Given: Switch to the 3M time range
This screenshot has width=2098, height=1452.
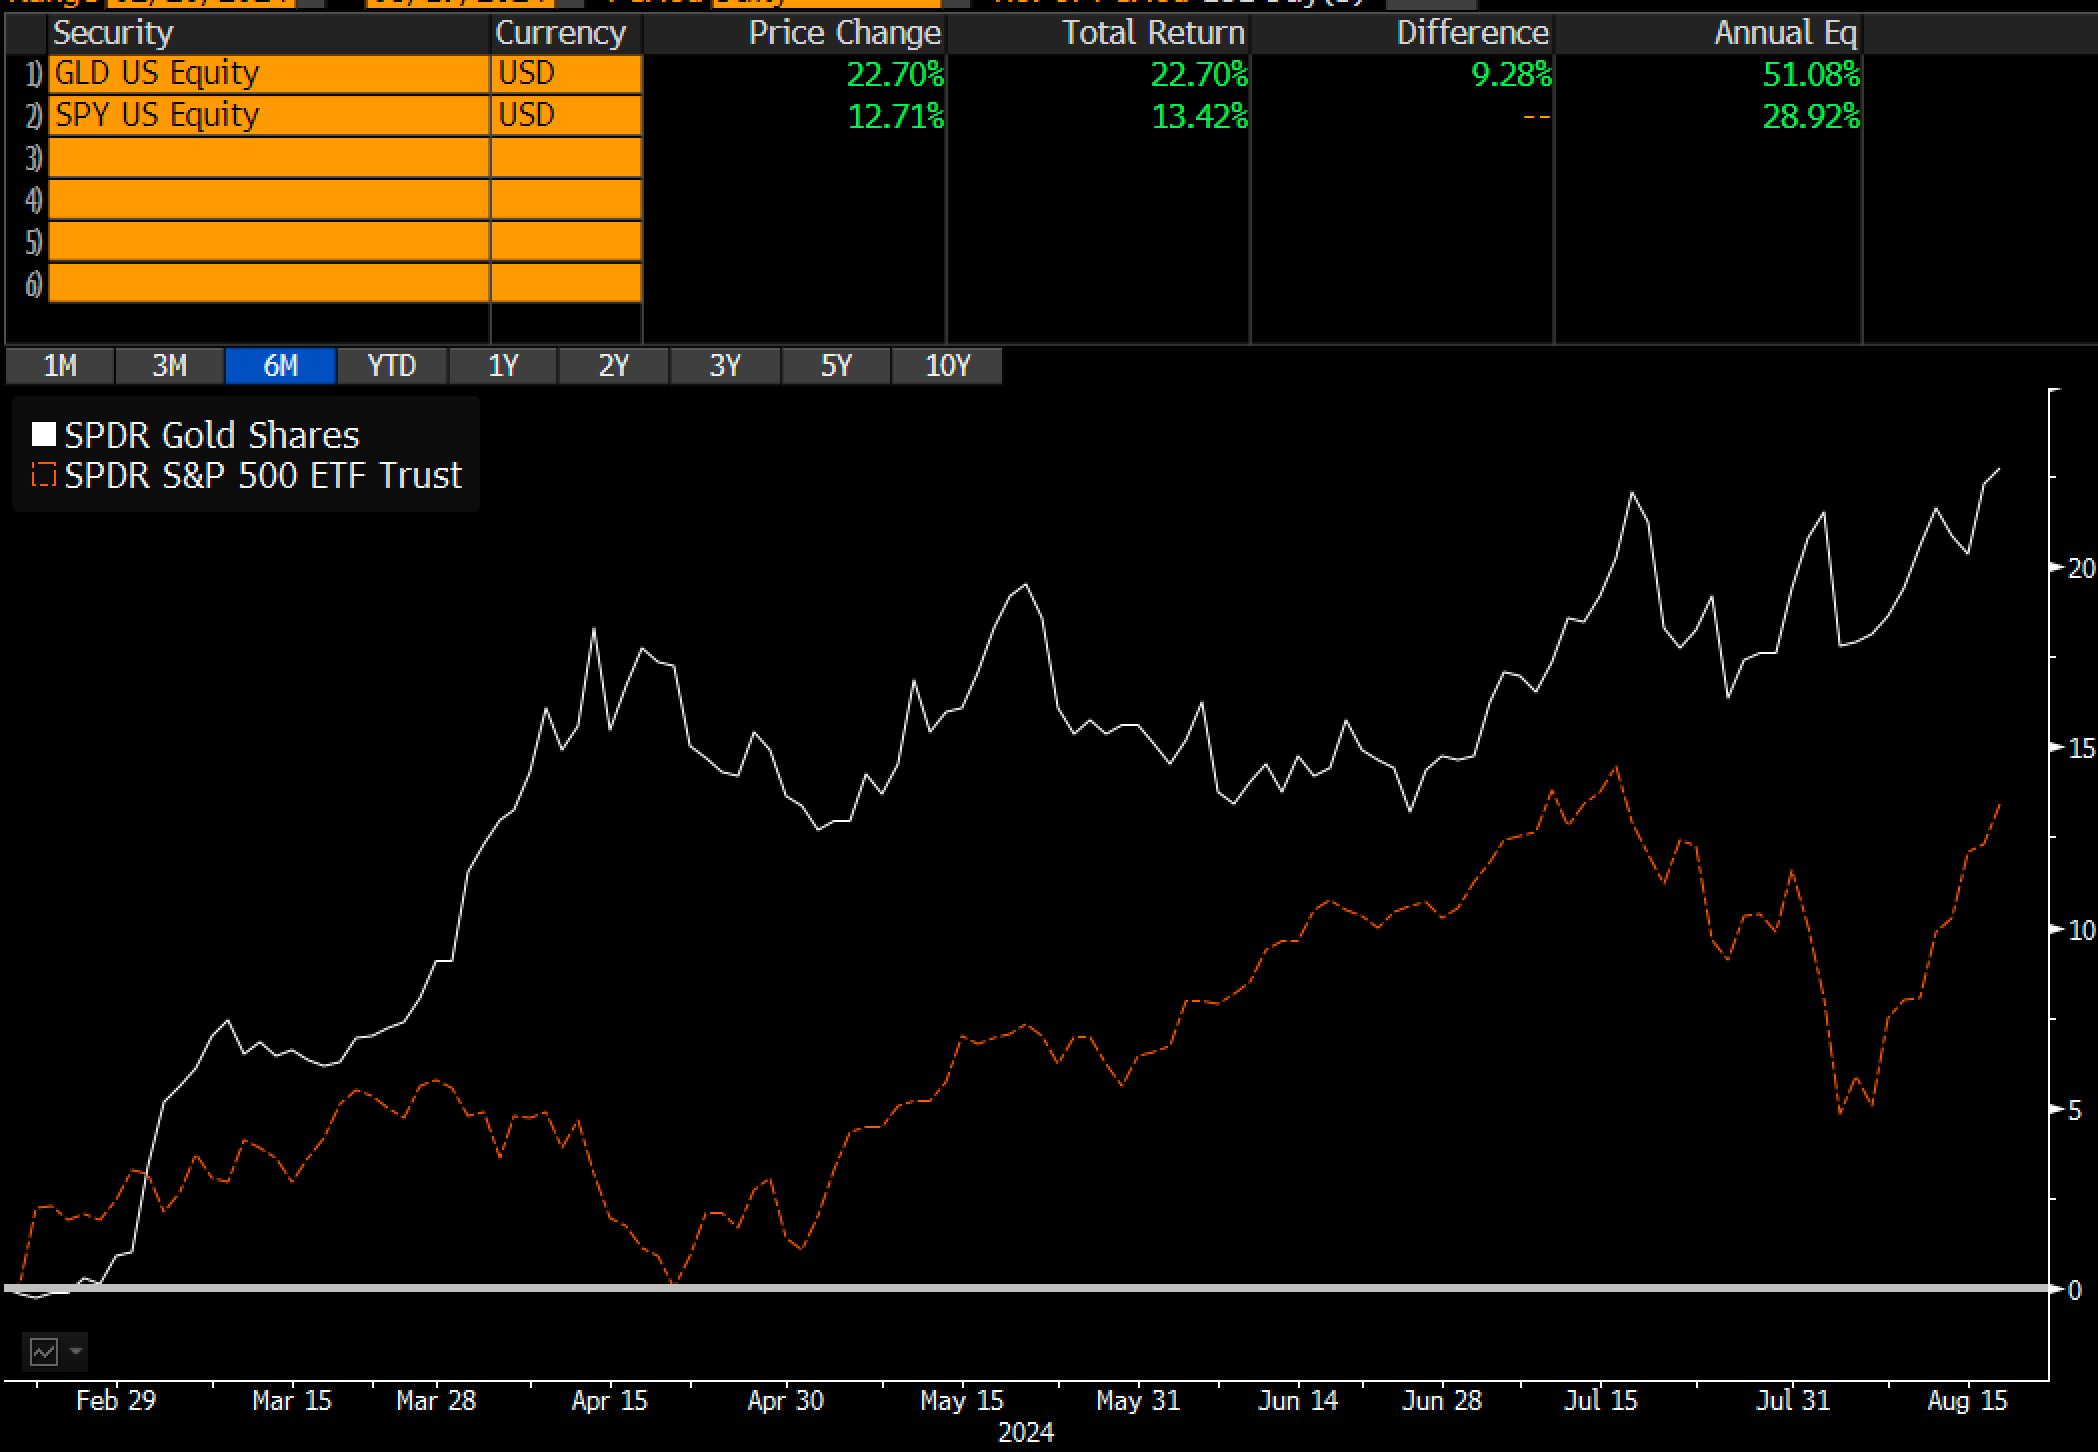Looking at the screenshot, I should click(x=169, y=366).
